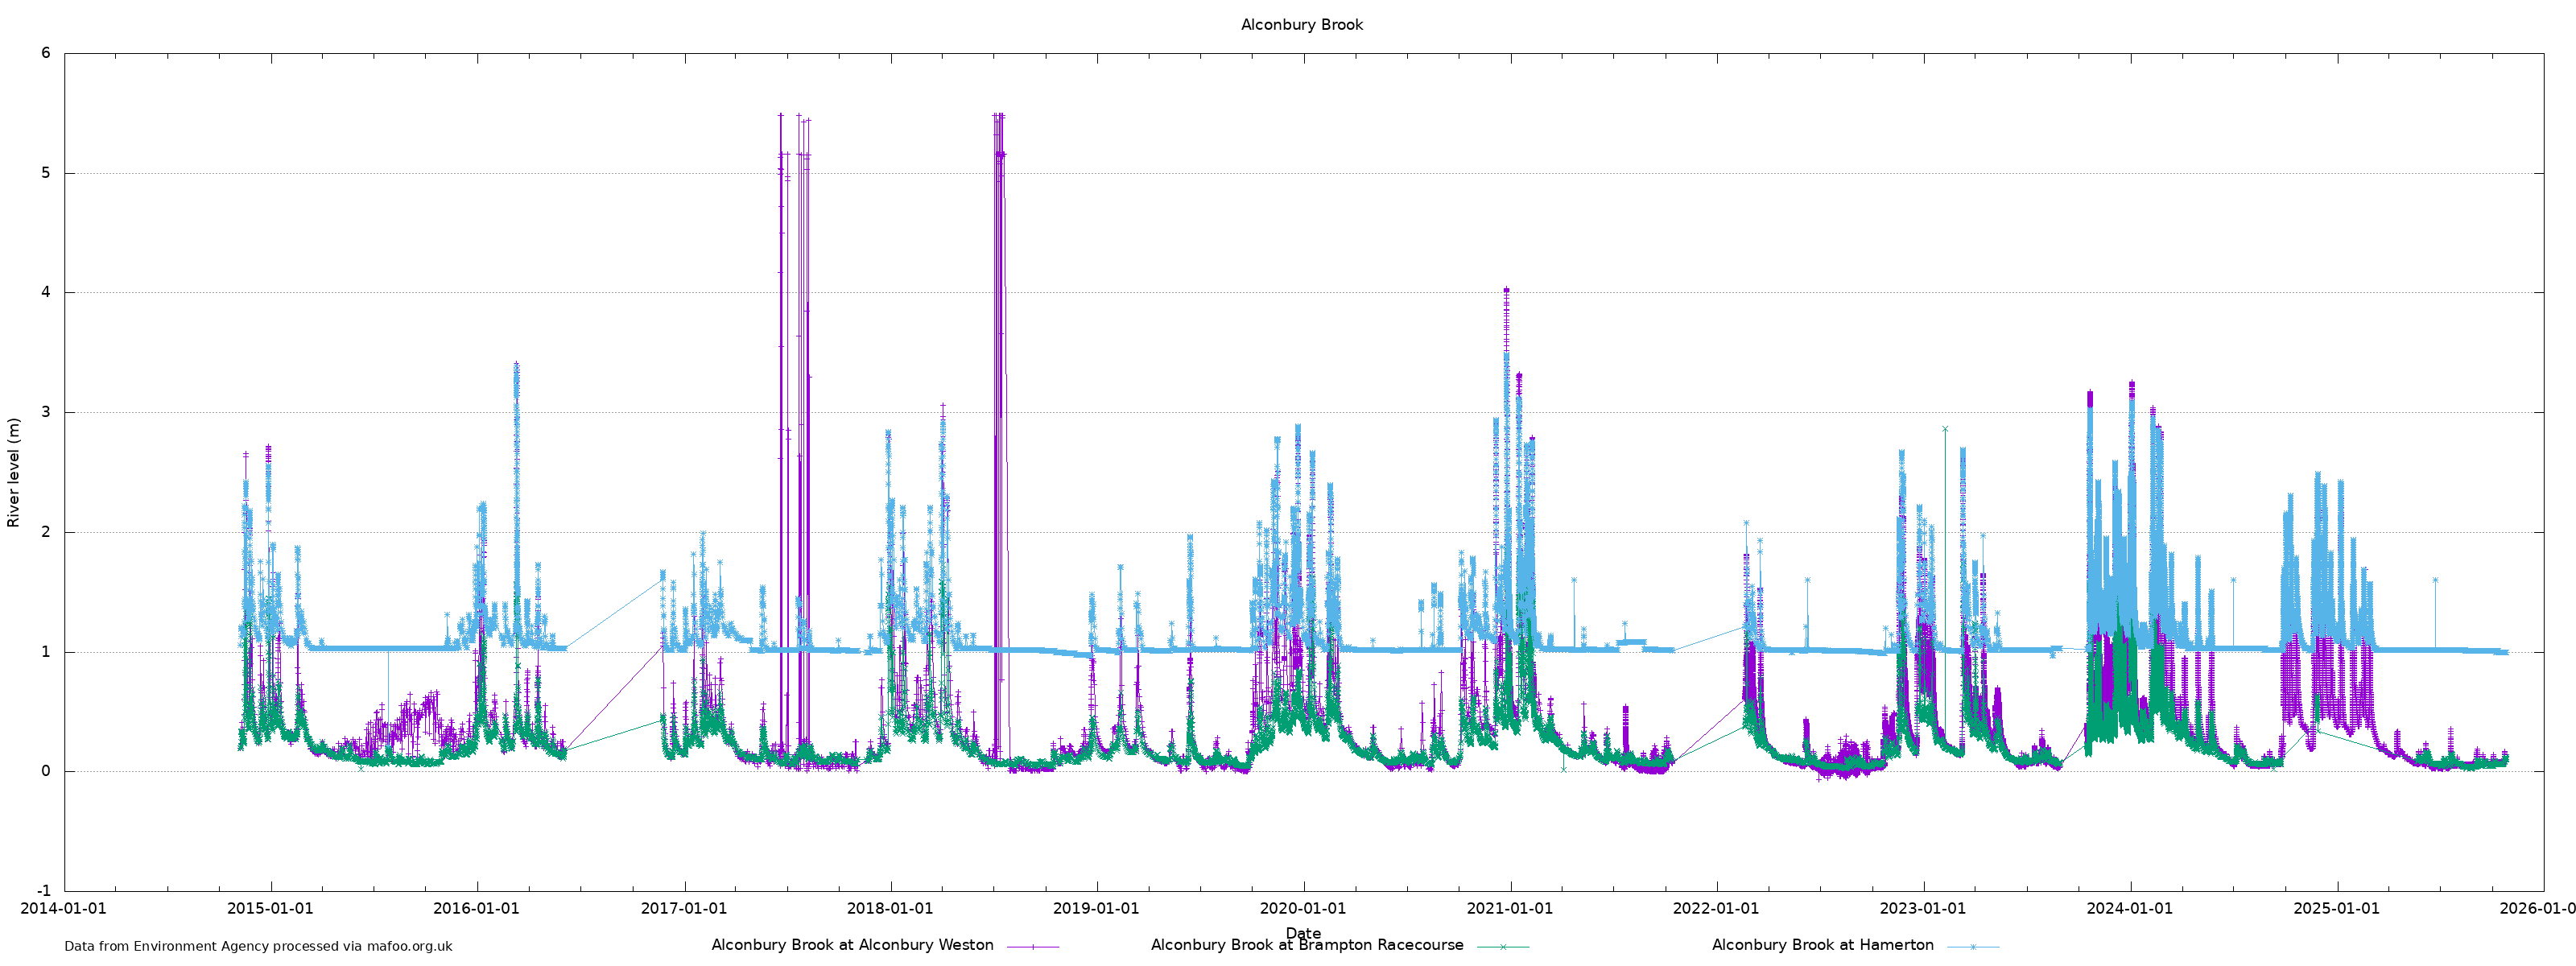This screenshot has width=2576, height=966.
Task: Click the Environment Agency mafoo.org.uk data credit text
Action: tap(258, 946)
